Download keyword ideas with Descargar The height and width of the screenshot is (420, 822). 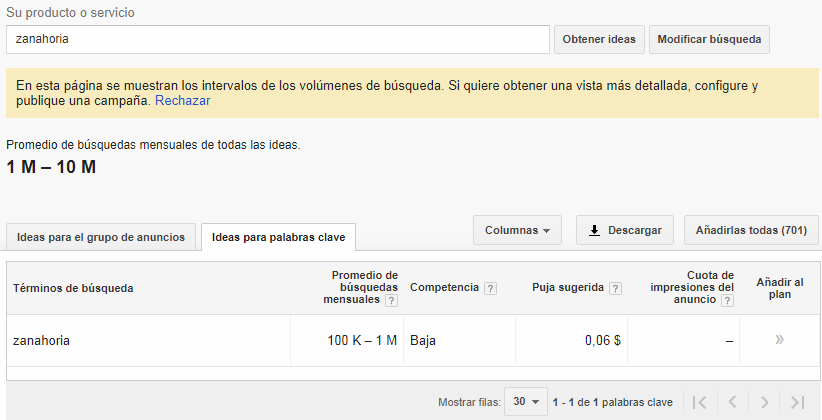(x=625, y=230)
